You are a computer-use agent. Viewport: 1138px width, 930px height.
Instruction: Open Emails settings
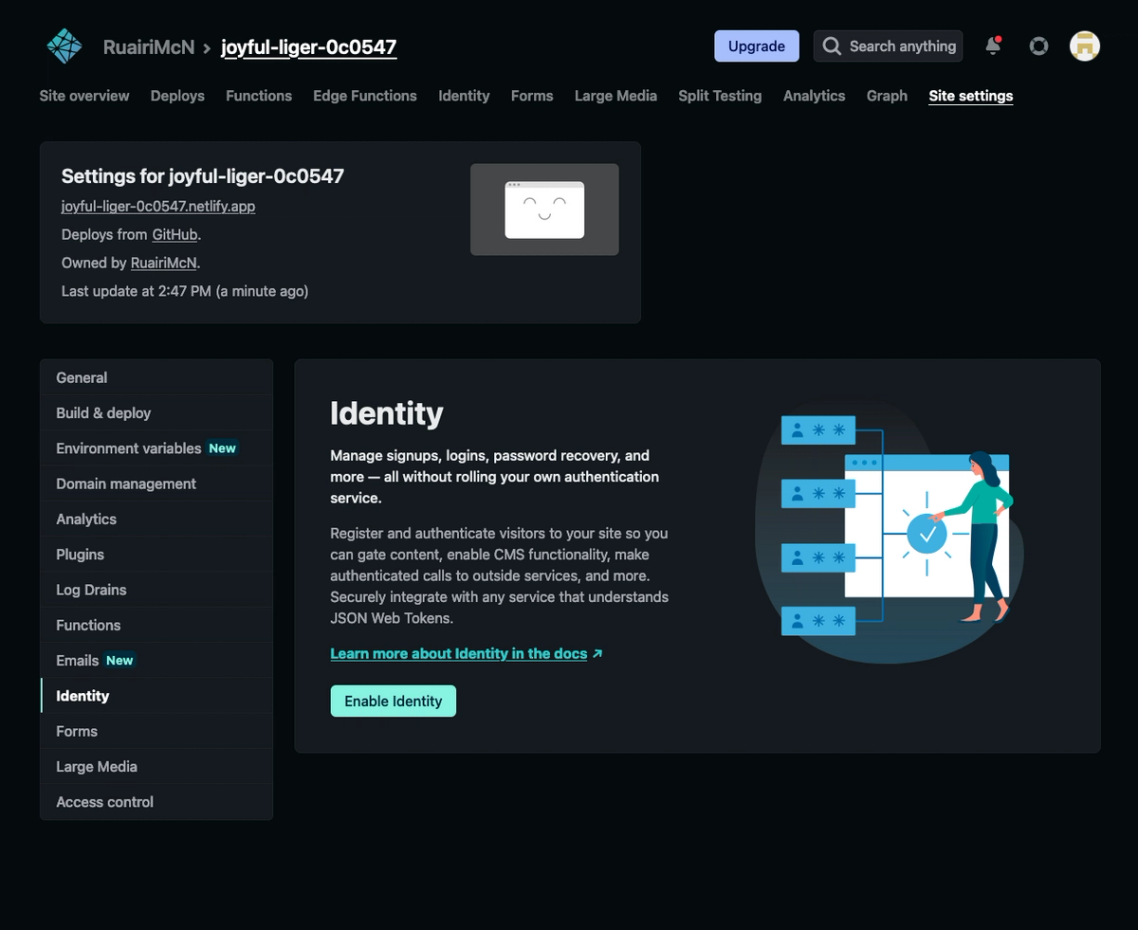click(157, 661)
